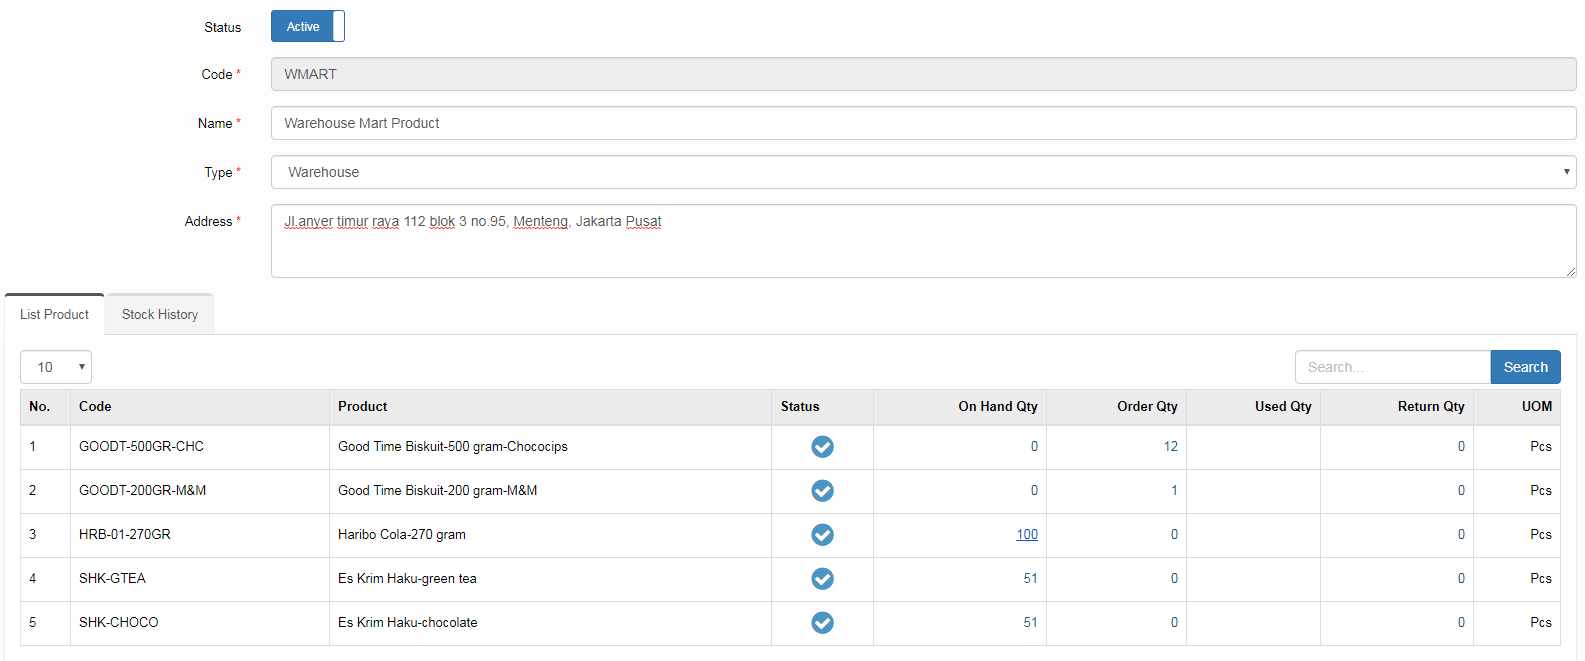Screen dimensions: 1585x661
Task: Click the Product column header
Action: [363, 407]
